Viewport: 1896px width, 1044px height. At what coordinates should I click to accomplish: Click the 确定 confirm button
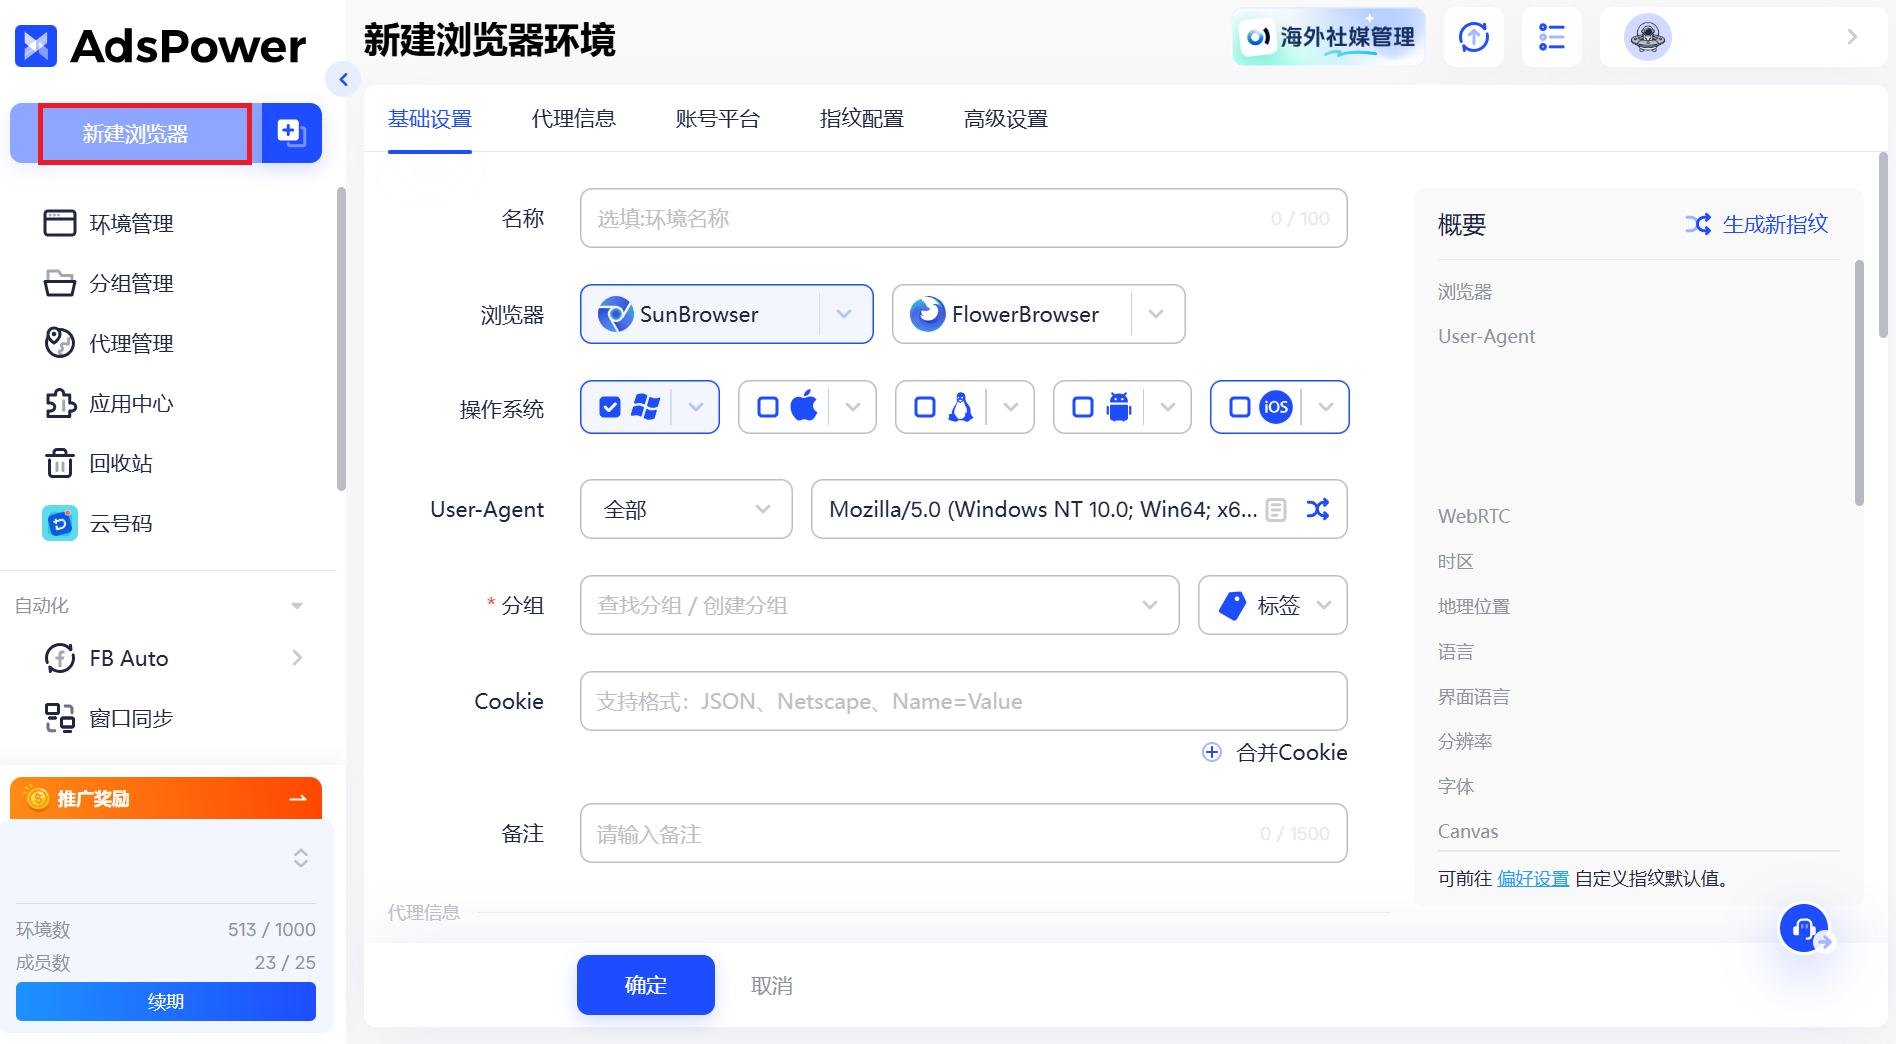pos(645,985)
